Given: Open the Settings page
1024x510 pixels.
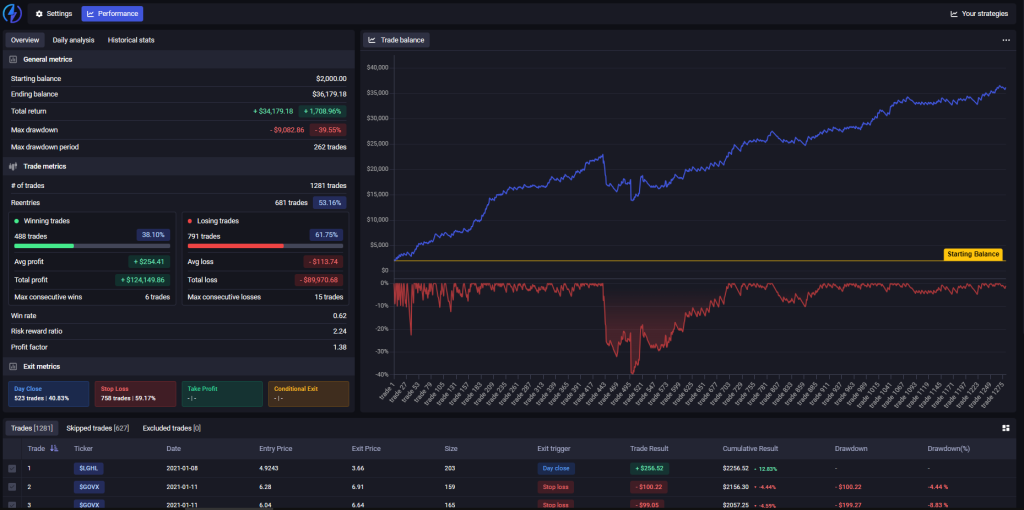Looking at the screenshot, I should 54,14.
